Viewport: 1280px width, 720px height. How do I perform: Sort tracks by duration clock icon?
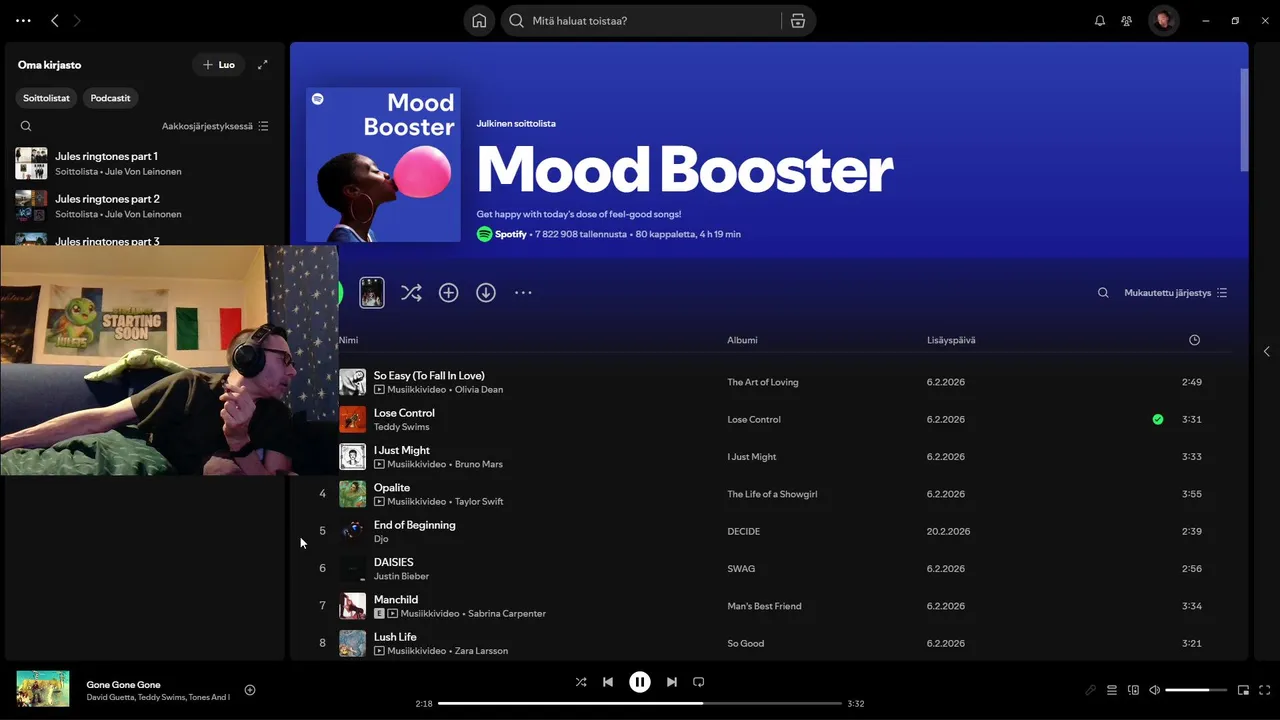click(x=1194, y=340)
